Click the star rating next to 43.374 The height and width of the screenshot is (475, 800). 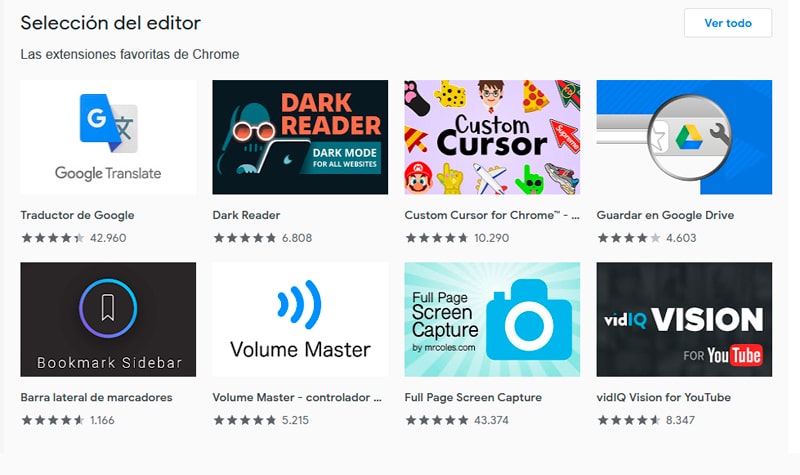[437, 420]
